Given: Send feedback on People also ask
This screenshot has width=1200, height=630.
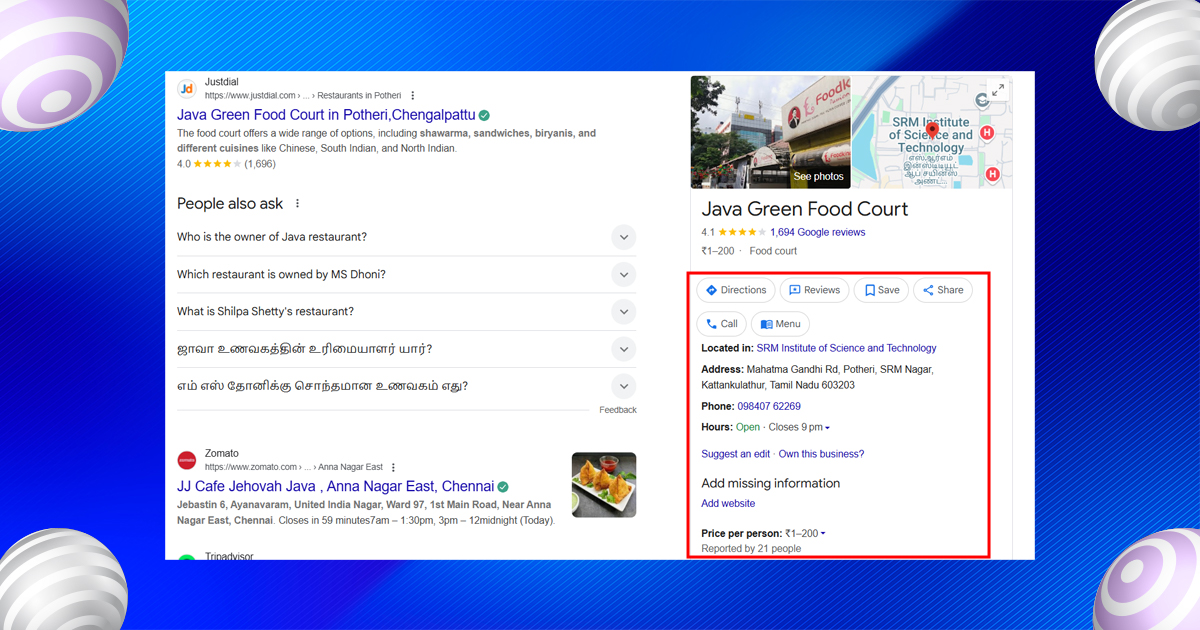Looking at the screenshot, I should pyautogui.click(x=618, y=410).
